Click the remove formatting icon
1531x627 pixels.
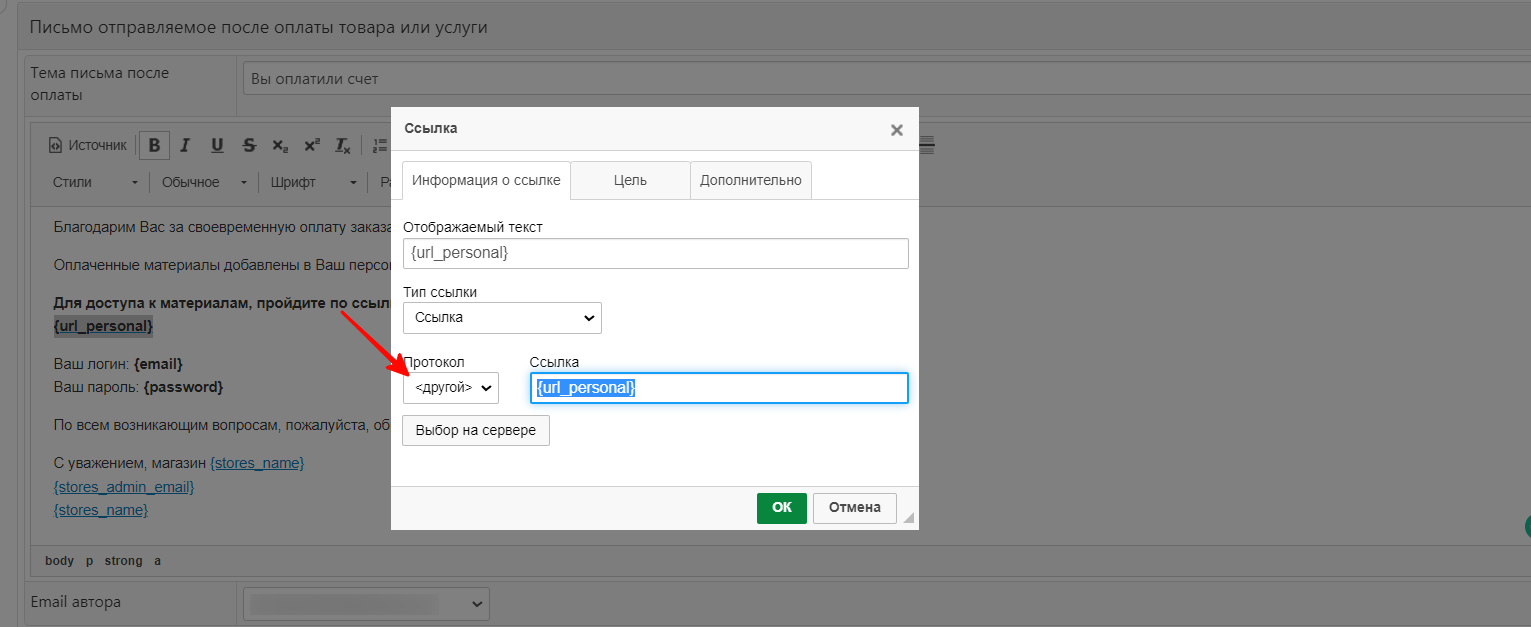[343, 145]
